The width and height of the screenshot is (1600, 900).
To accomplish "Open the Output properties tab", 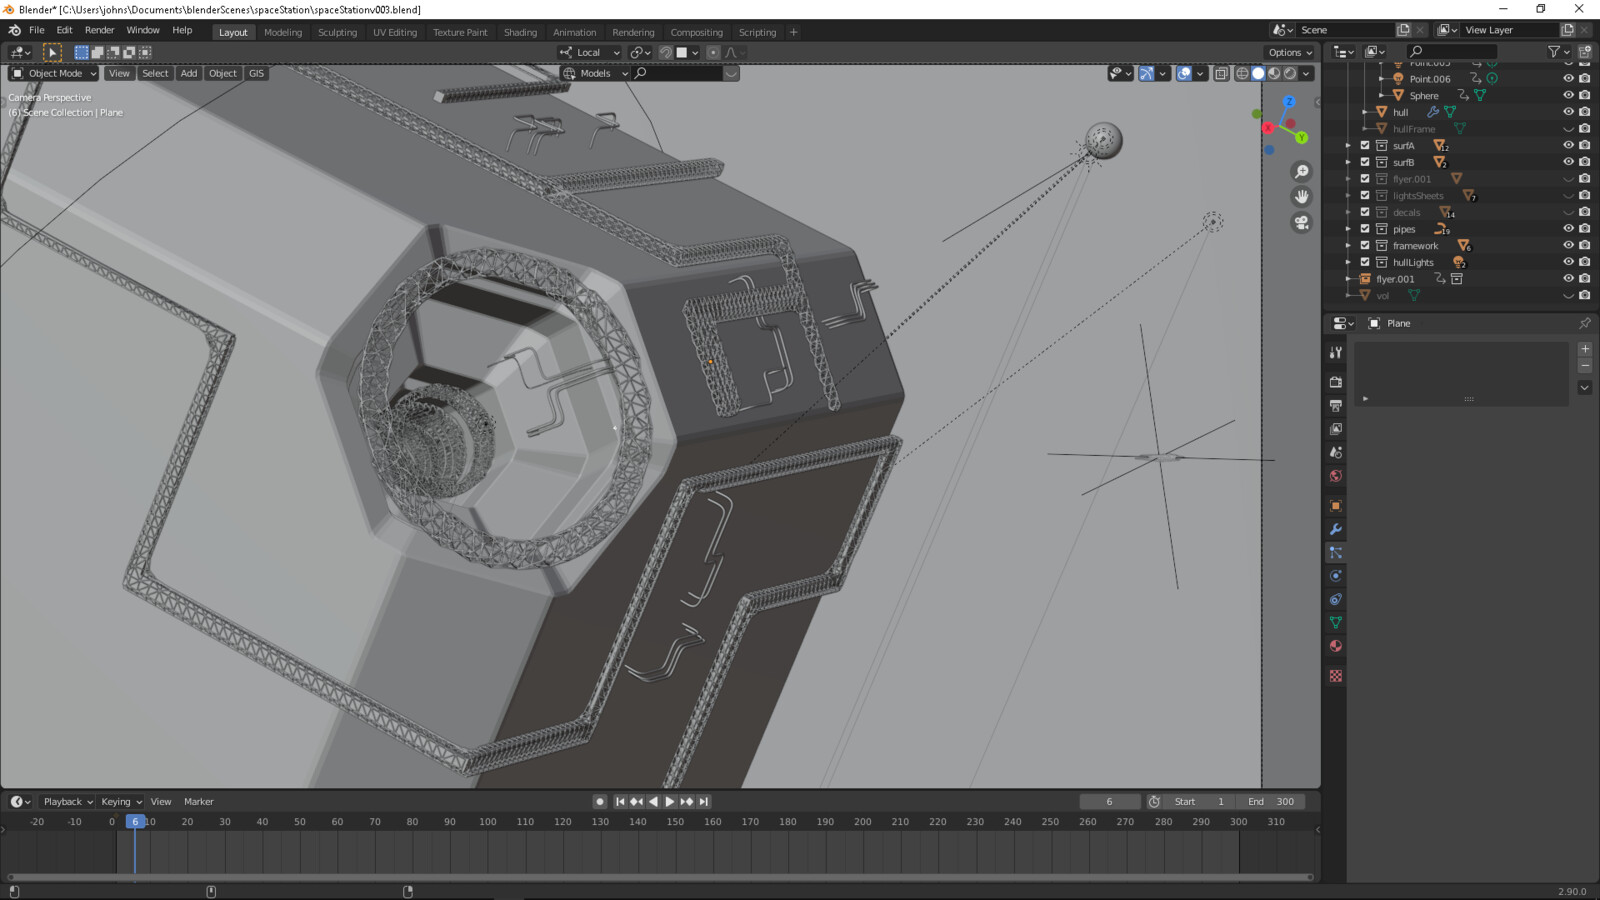I will [1335, 405].
